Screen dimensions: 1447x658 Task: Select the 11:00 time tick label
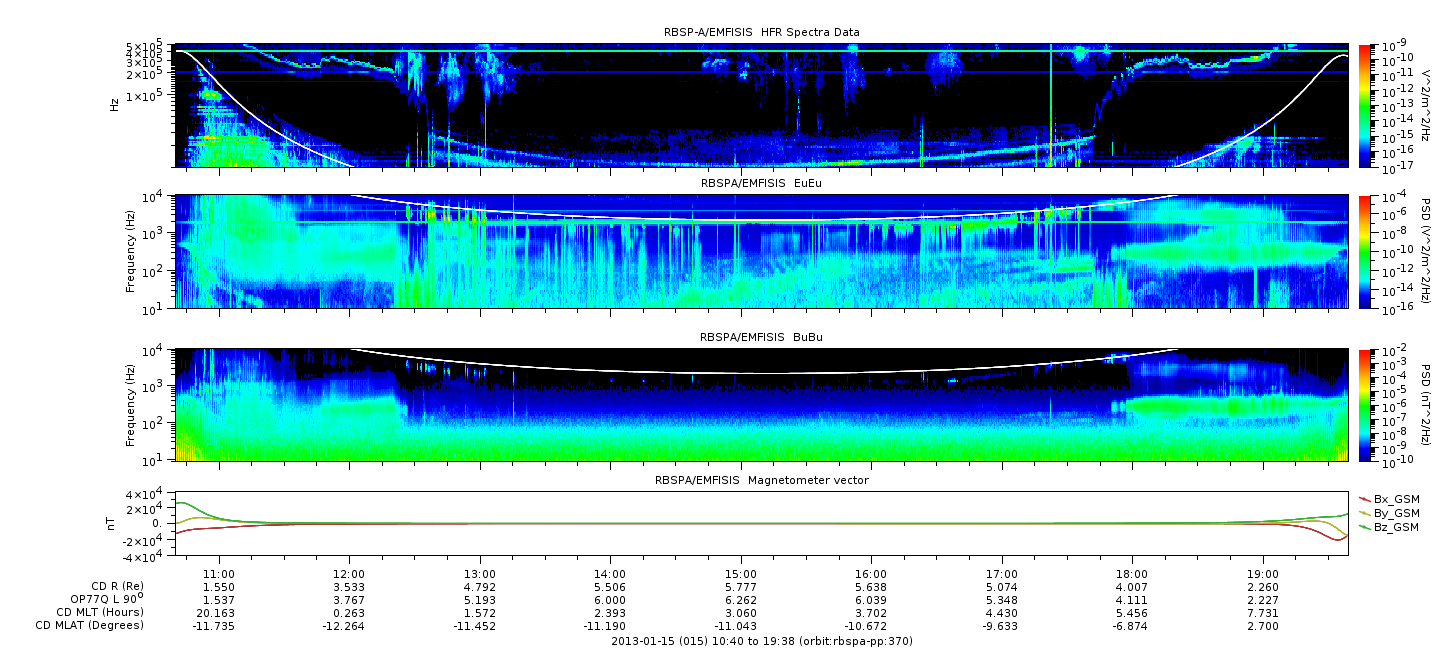[x=219, y=573]
